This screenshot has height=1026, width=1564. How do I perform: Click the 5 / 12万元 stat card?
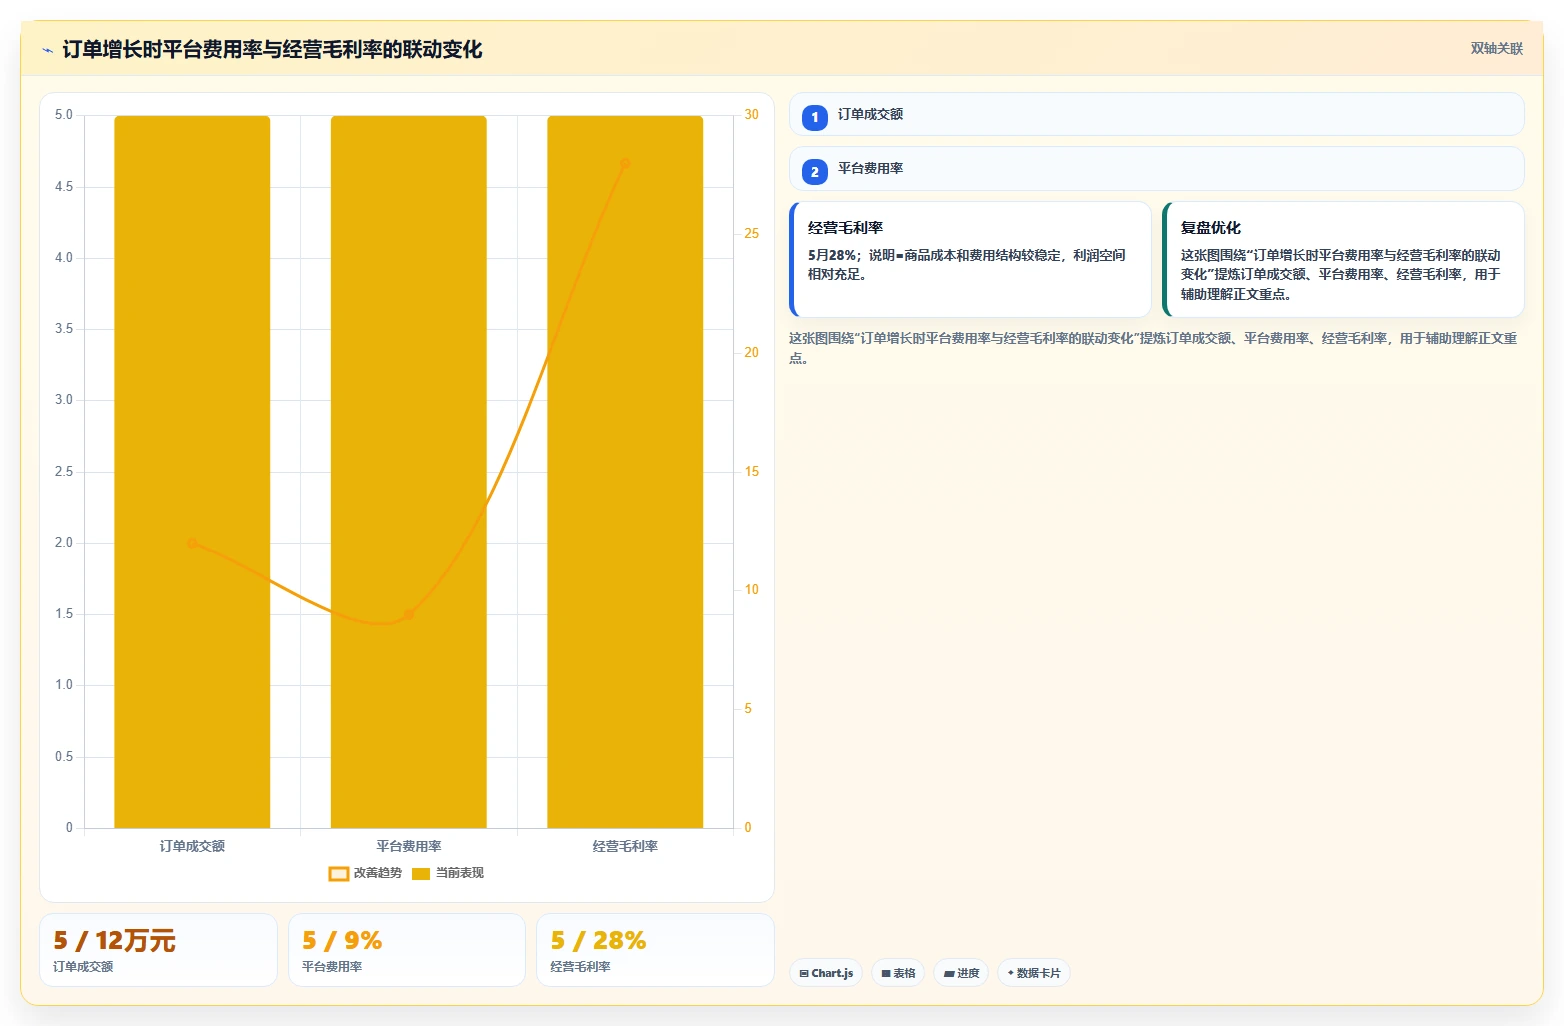pyautogui.click(x=158, y=950)
